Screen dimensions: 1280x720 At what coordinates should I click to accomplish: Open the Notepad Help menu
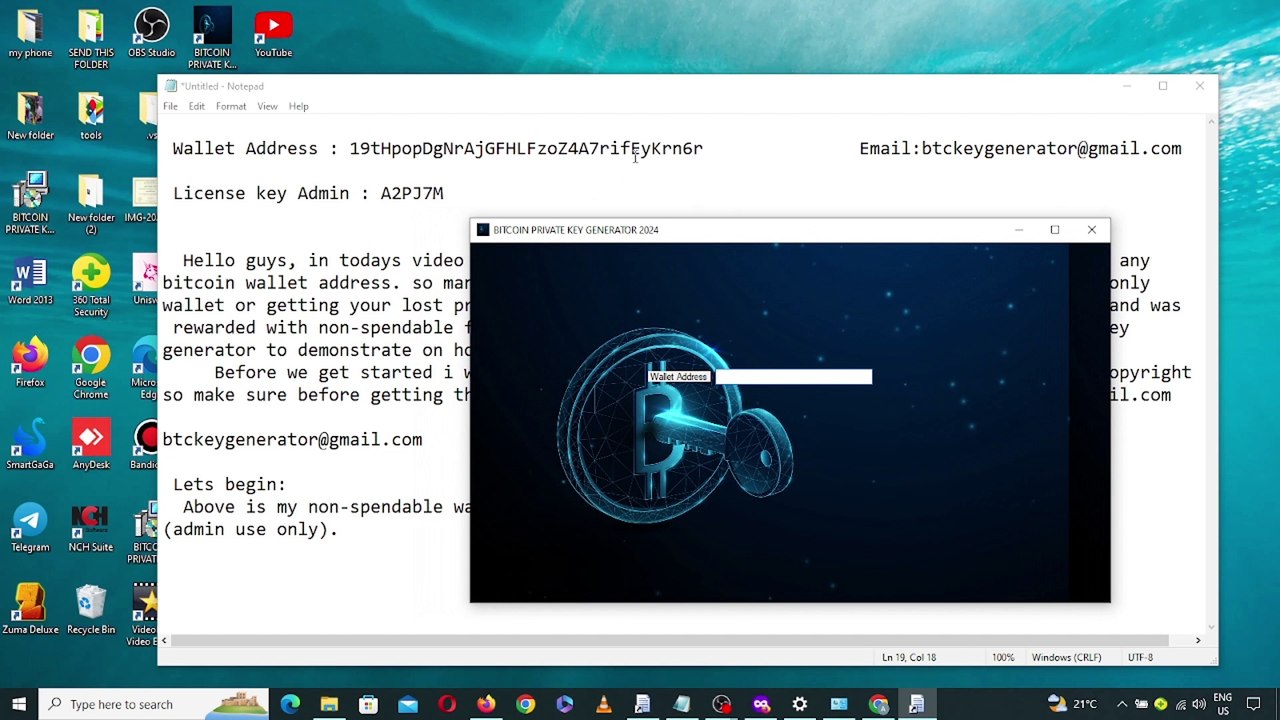[298, 106]
